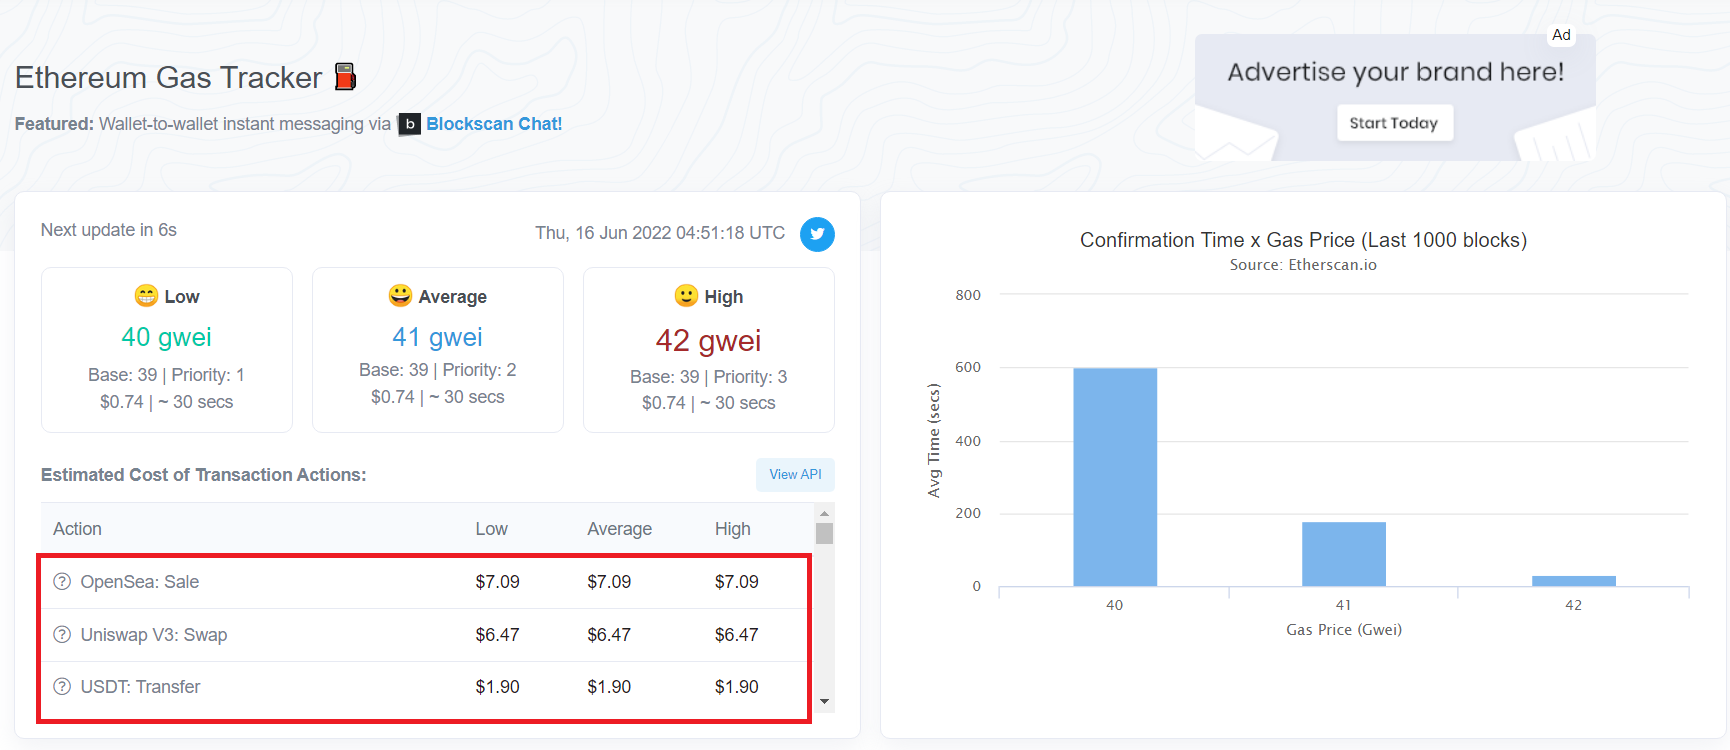Click the Start Today ad button
The height and width of the screenshot is (750, 1730).
[1394, 123]
